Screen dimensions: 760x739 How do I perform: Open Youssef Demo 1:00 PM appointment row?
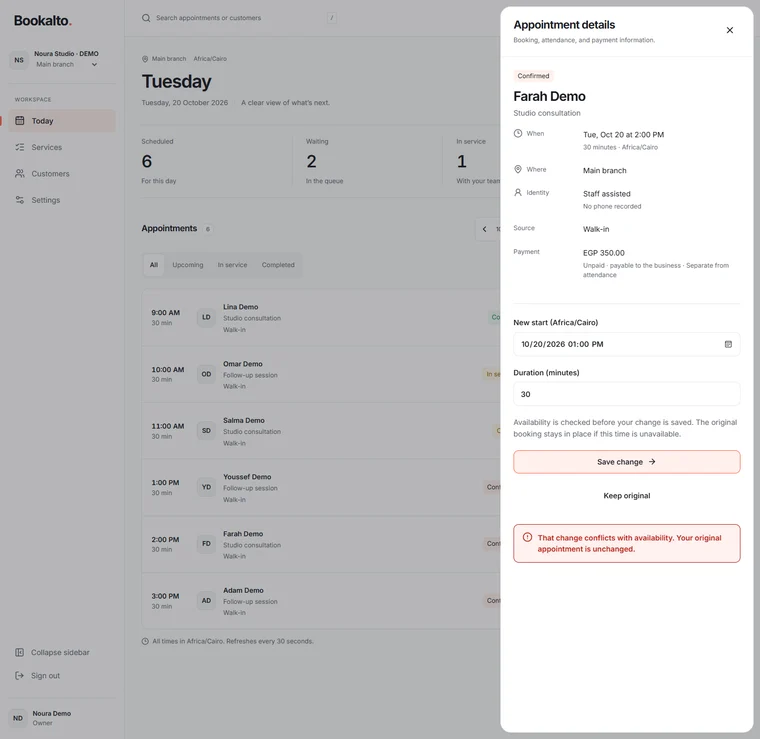pyautogui.click(x=321, y=487)
